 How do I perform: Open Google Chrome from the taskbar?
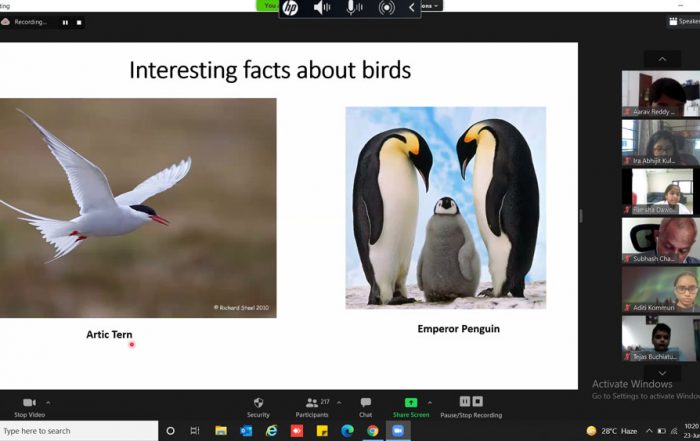(x=372, y=431)
